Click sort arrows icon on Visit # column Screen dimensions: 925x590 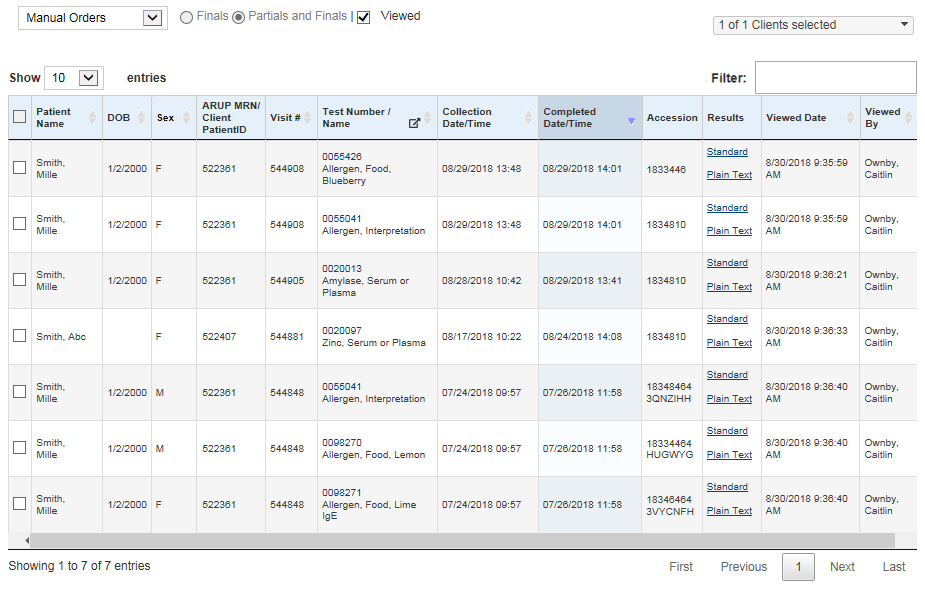[x=309, y=118]
